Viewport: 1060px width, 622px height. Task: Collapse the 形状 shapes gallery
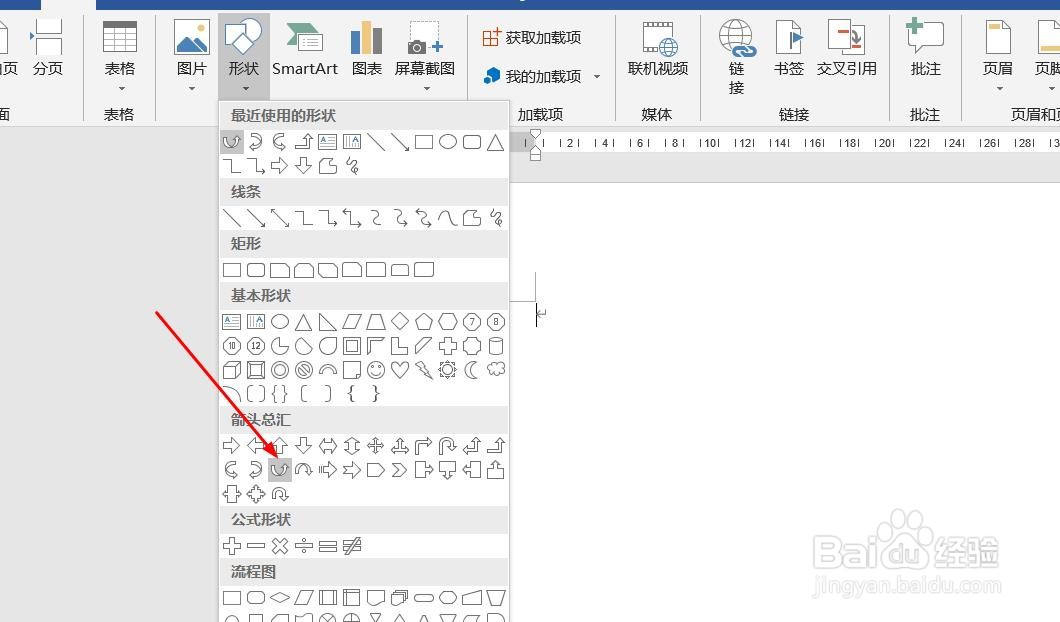(x=243, y=57)
